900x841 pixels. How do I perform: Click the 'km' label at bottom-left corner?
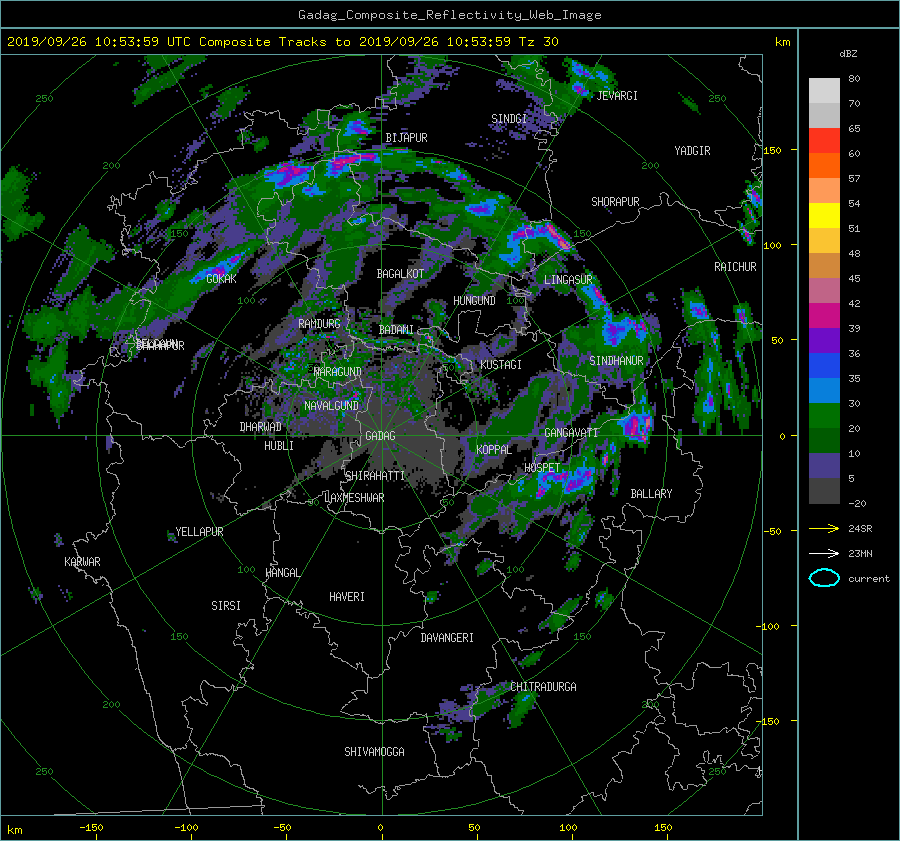coord(15,830)
